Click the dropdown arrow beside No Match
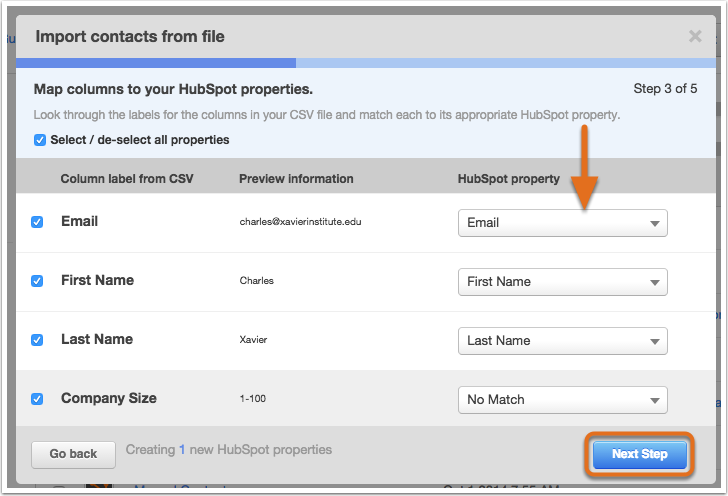 pyautogui.click(x=655, y=401)
